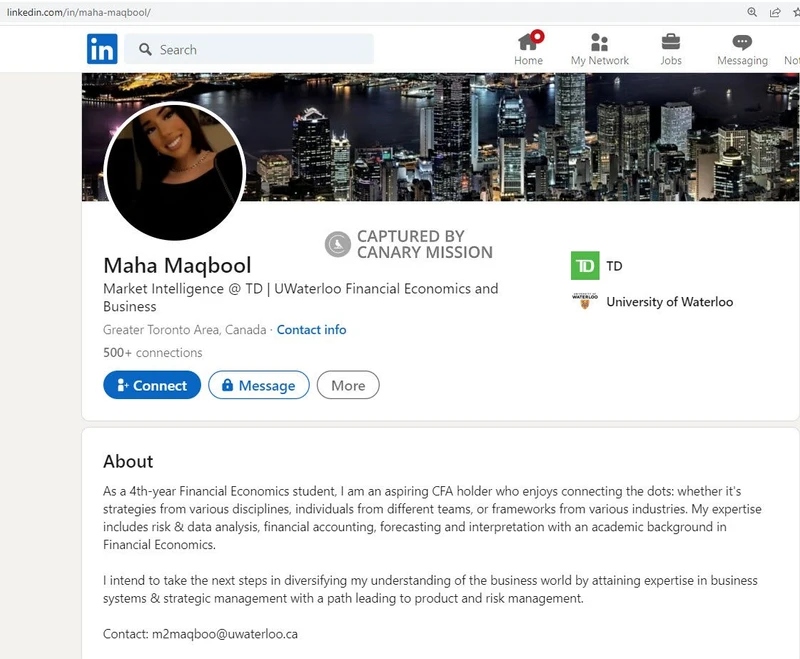Expand the More options menu
Screen dimensions: 800x659
pyautogui.click(x=348, y=385)
